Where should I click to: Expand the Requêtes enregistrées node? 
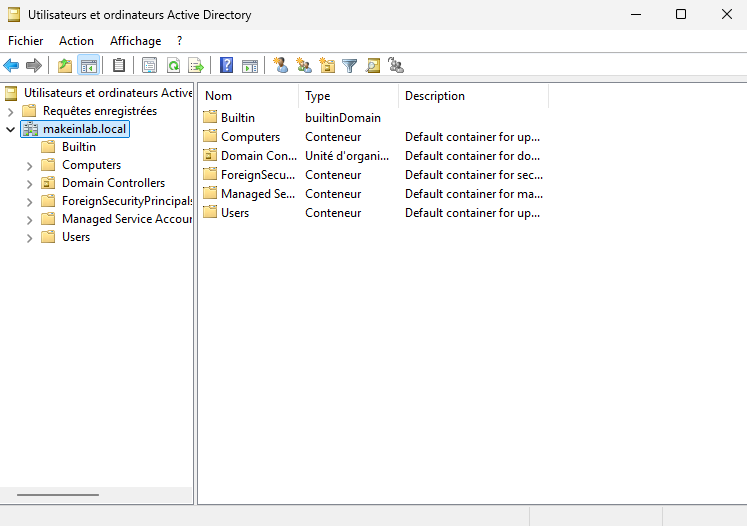pyautogui.click(x=11, y=111)
